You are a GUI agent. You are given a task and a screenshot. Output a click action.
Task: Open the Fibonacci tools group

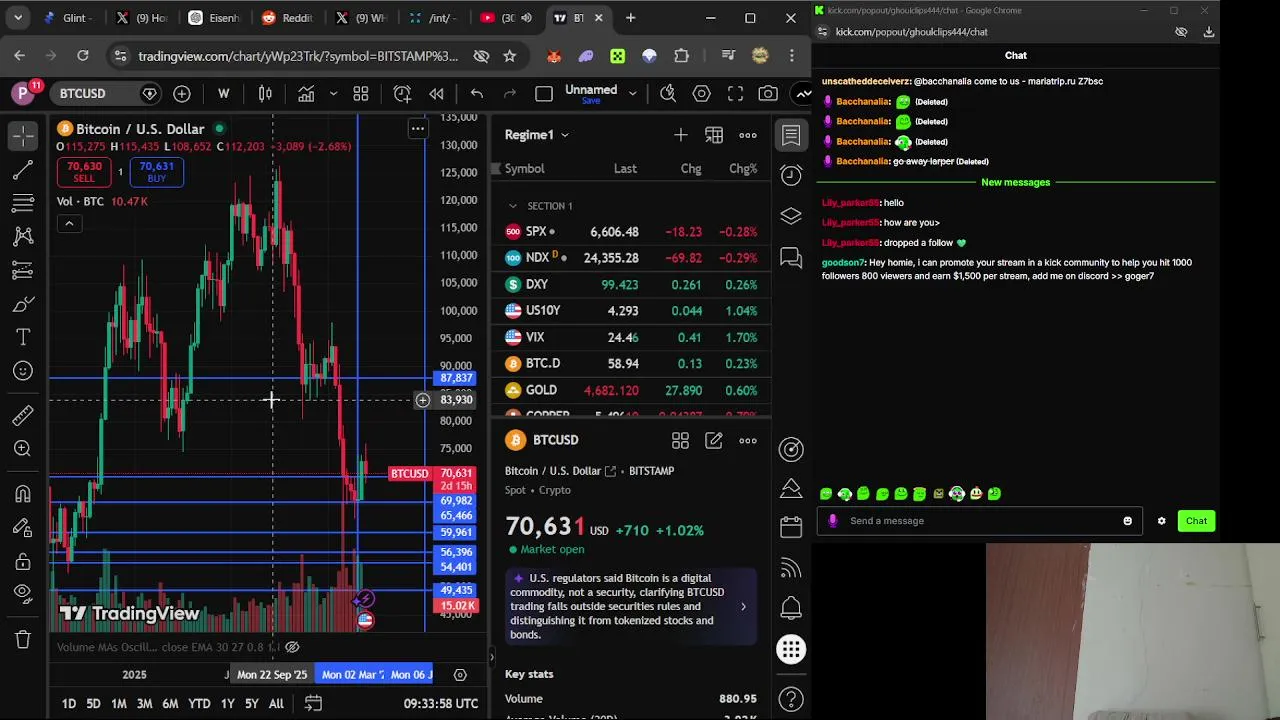pos(23,203)
